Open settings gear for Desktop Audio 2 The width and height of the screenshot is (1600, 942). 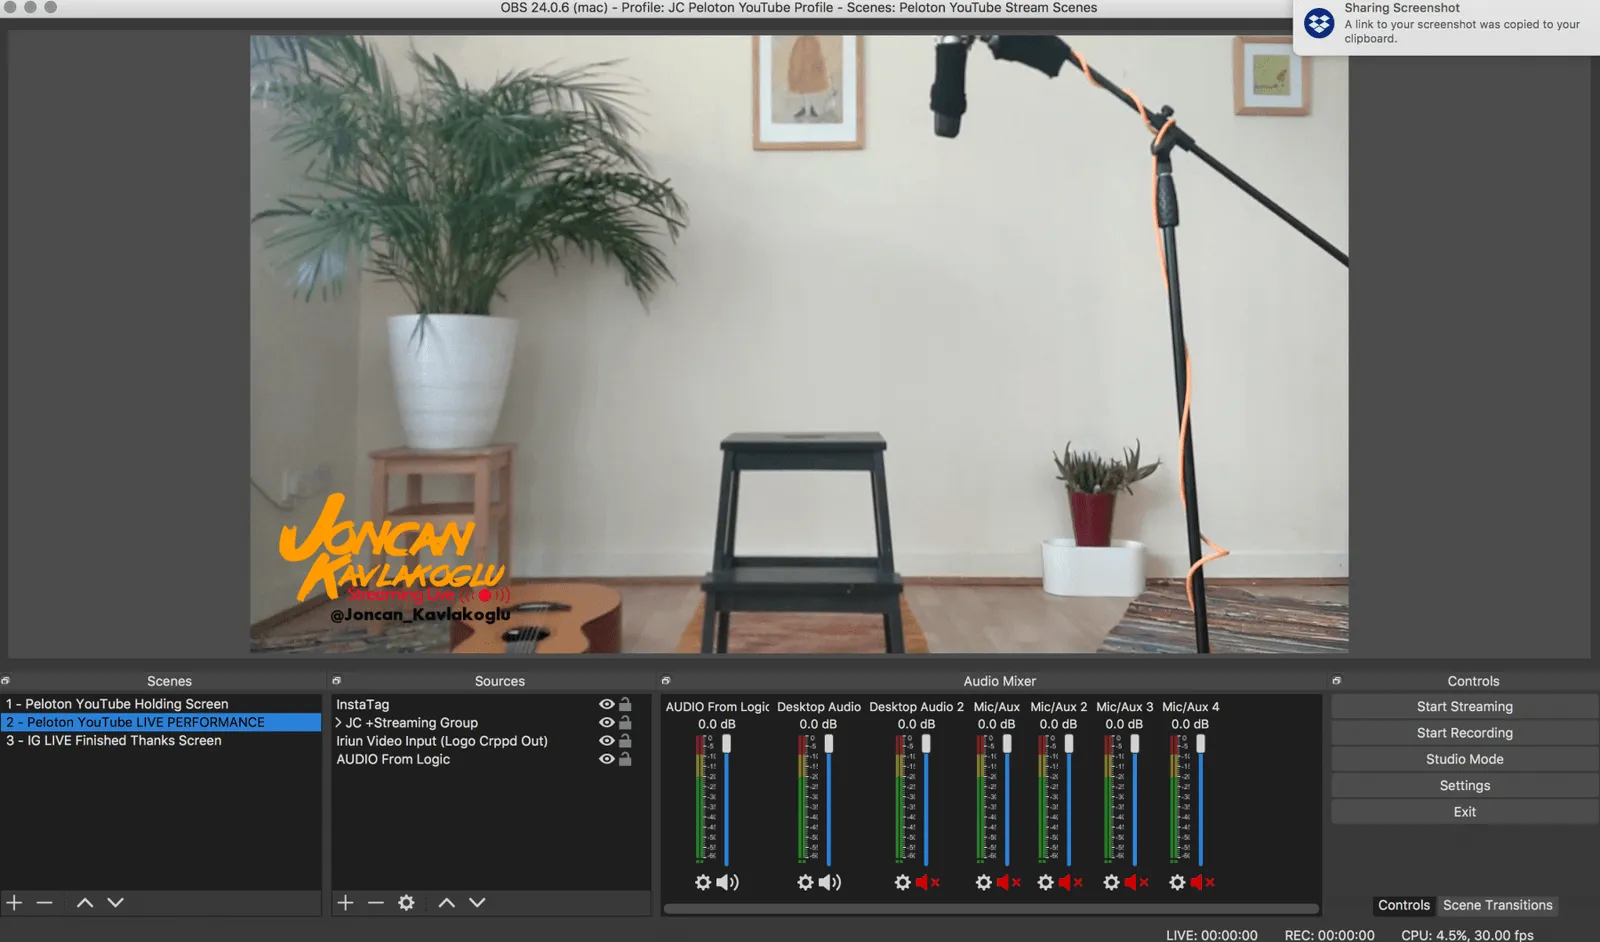903,882
